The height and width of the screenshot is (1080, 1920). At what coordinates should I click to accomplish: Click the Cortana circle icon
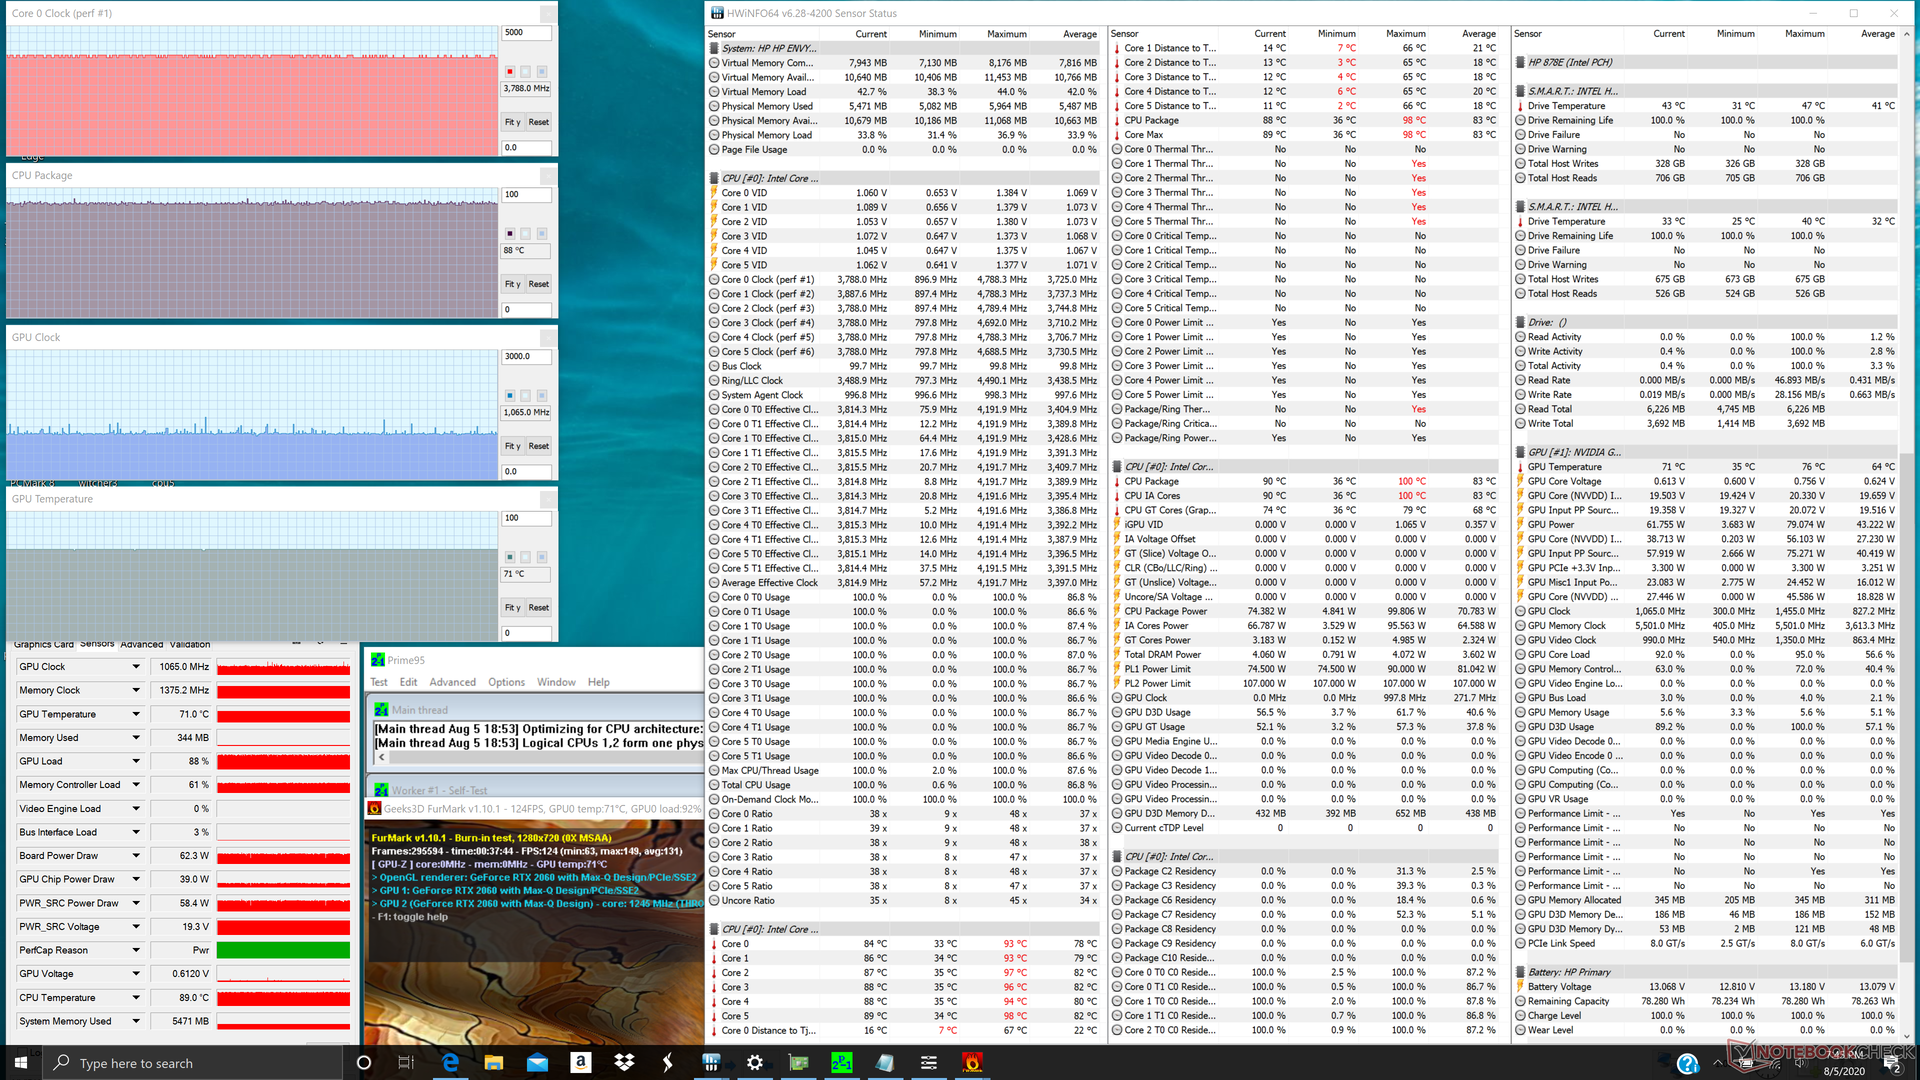pos(364,1062)
